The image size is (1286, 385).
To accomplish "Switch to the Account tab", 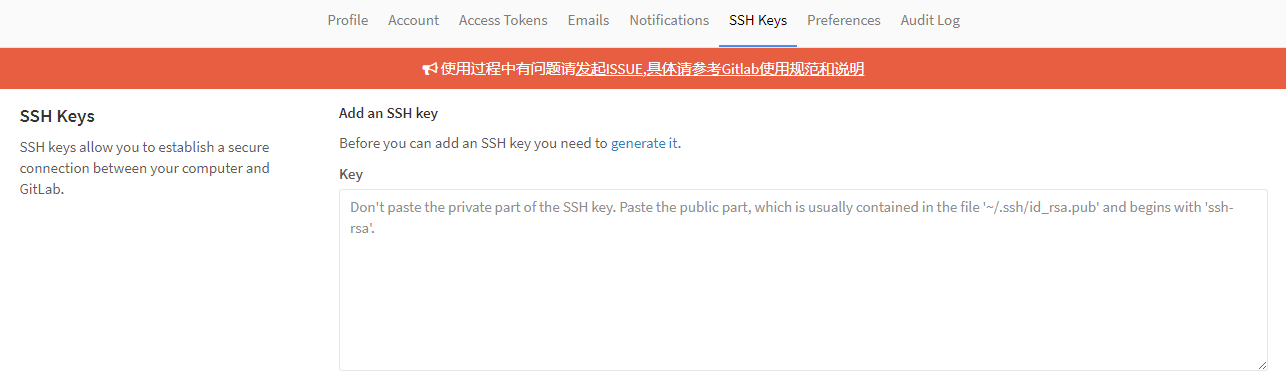I will pos(413,20).
